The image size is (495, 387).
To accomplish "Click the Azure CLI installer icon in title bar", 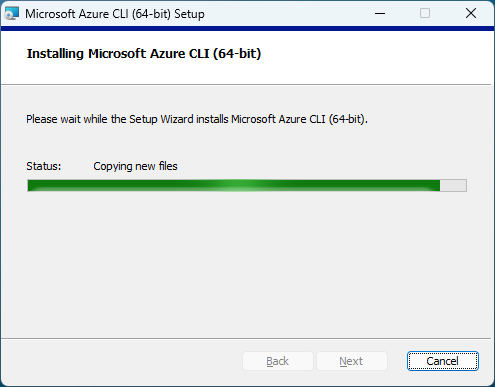I will [x=12, y=14].
